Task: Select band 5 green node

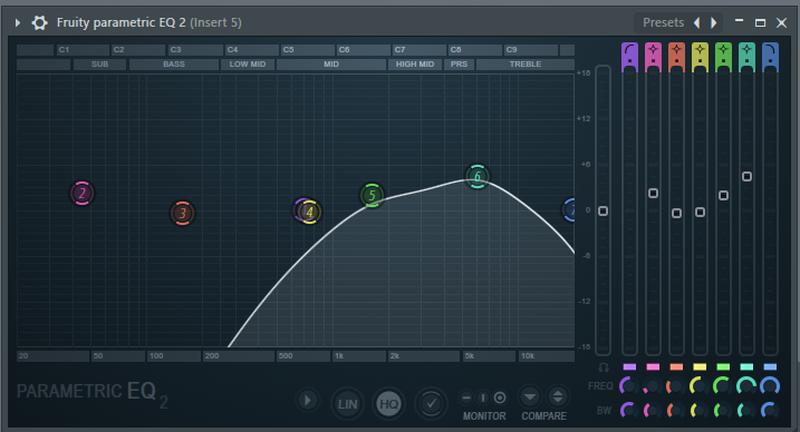Action: coord(372,195)
